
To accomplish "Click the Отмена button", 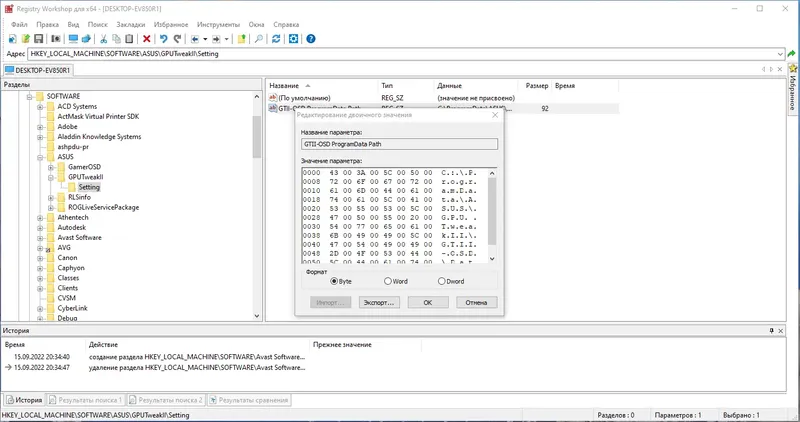I will [x=476, y=303].
